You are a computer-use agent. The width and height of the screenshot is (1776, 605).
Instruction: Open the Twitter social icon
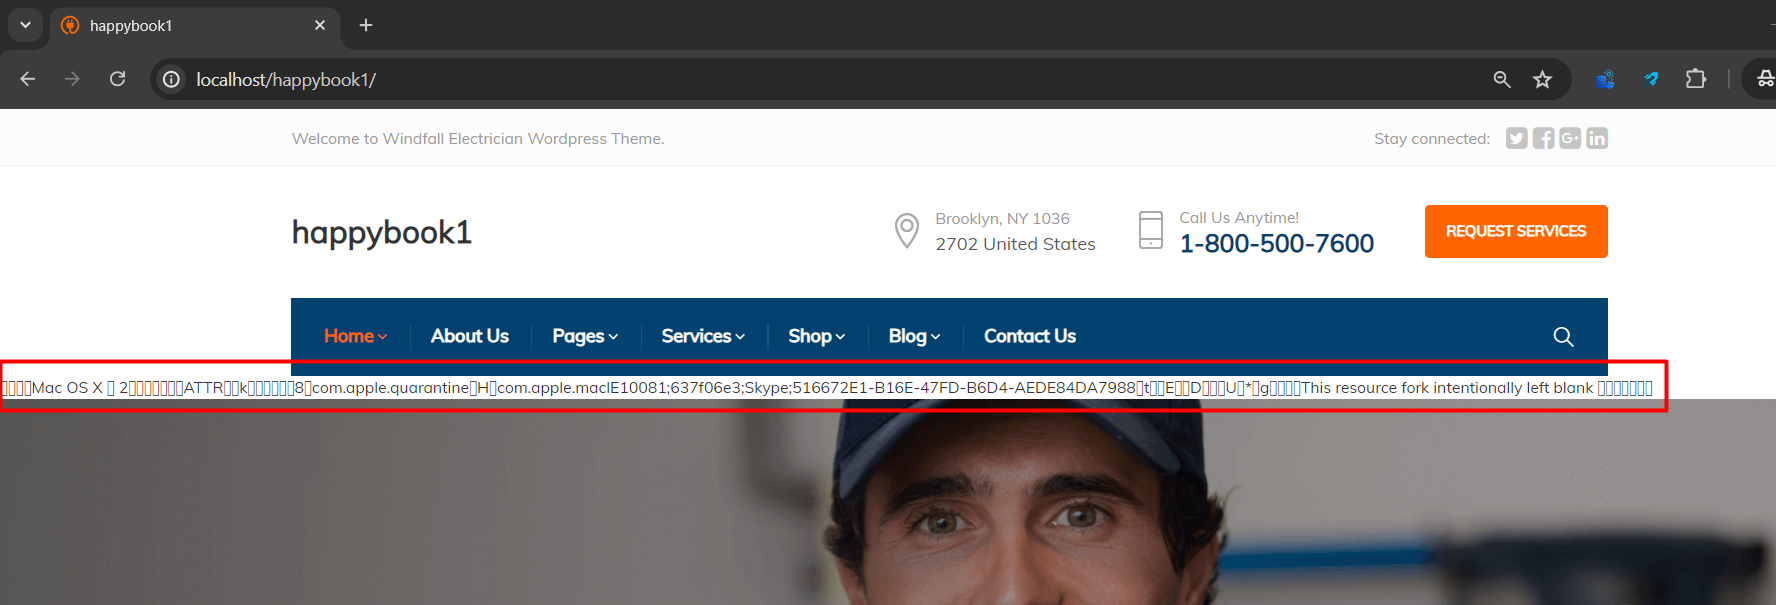[x=1517, y=138]
